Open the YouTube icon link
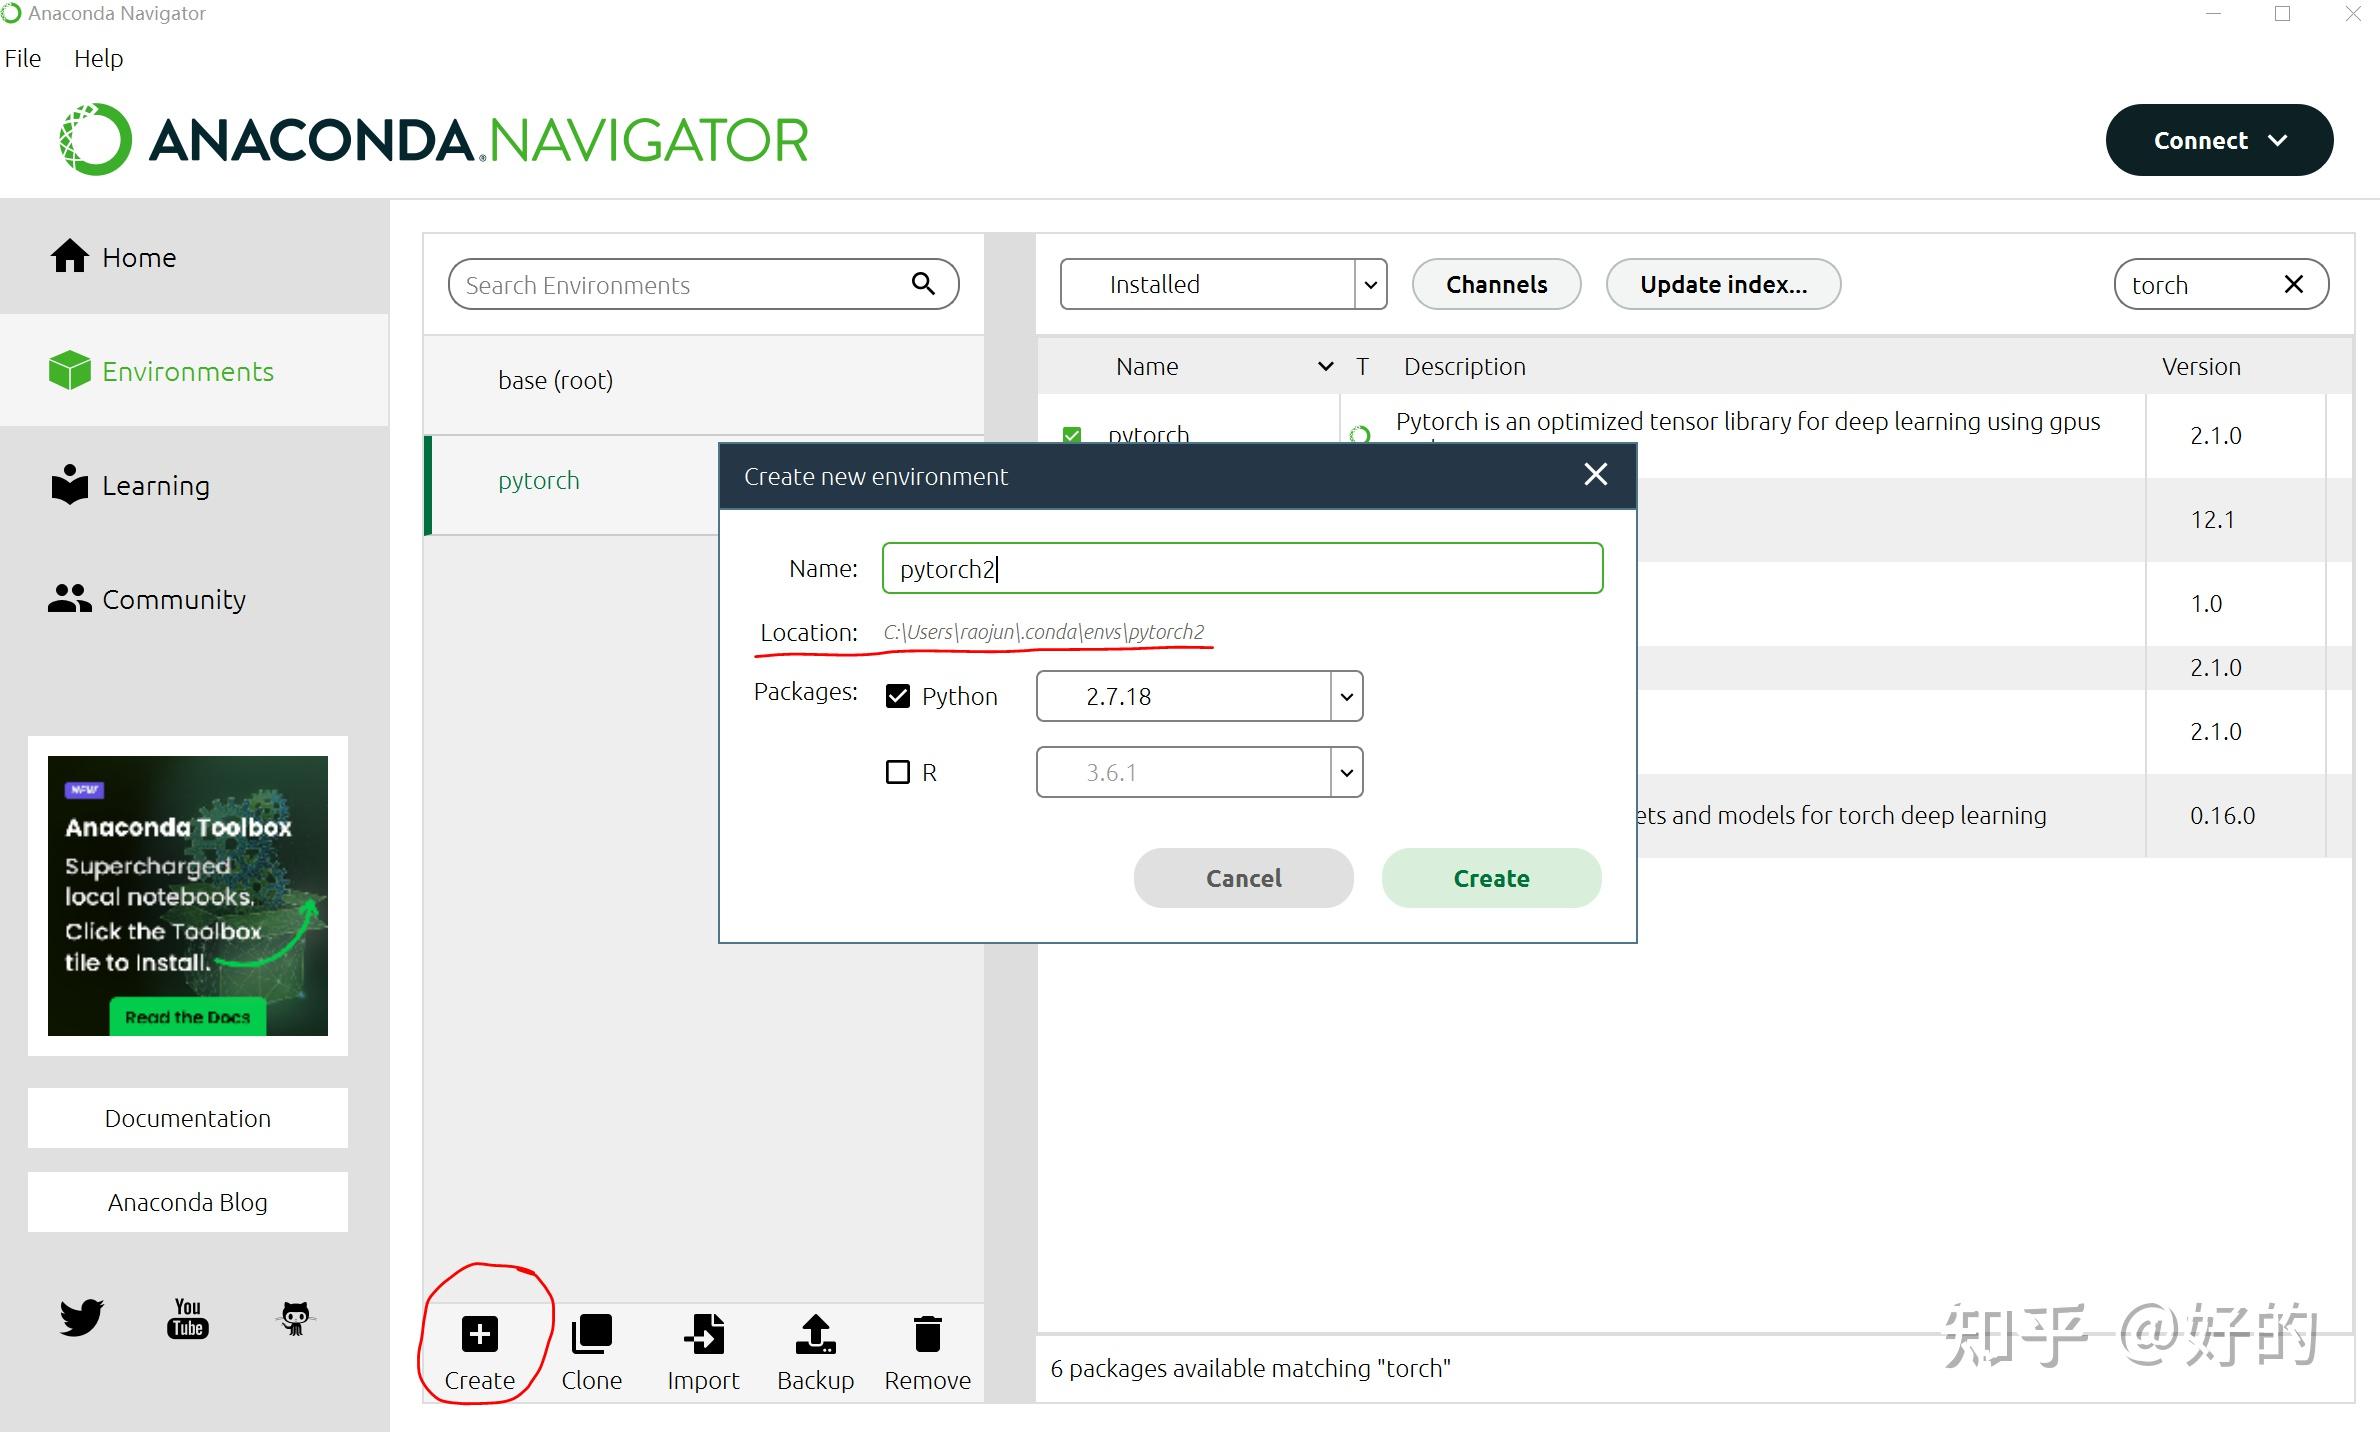2380x1432 pixels. 188,1318
